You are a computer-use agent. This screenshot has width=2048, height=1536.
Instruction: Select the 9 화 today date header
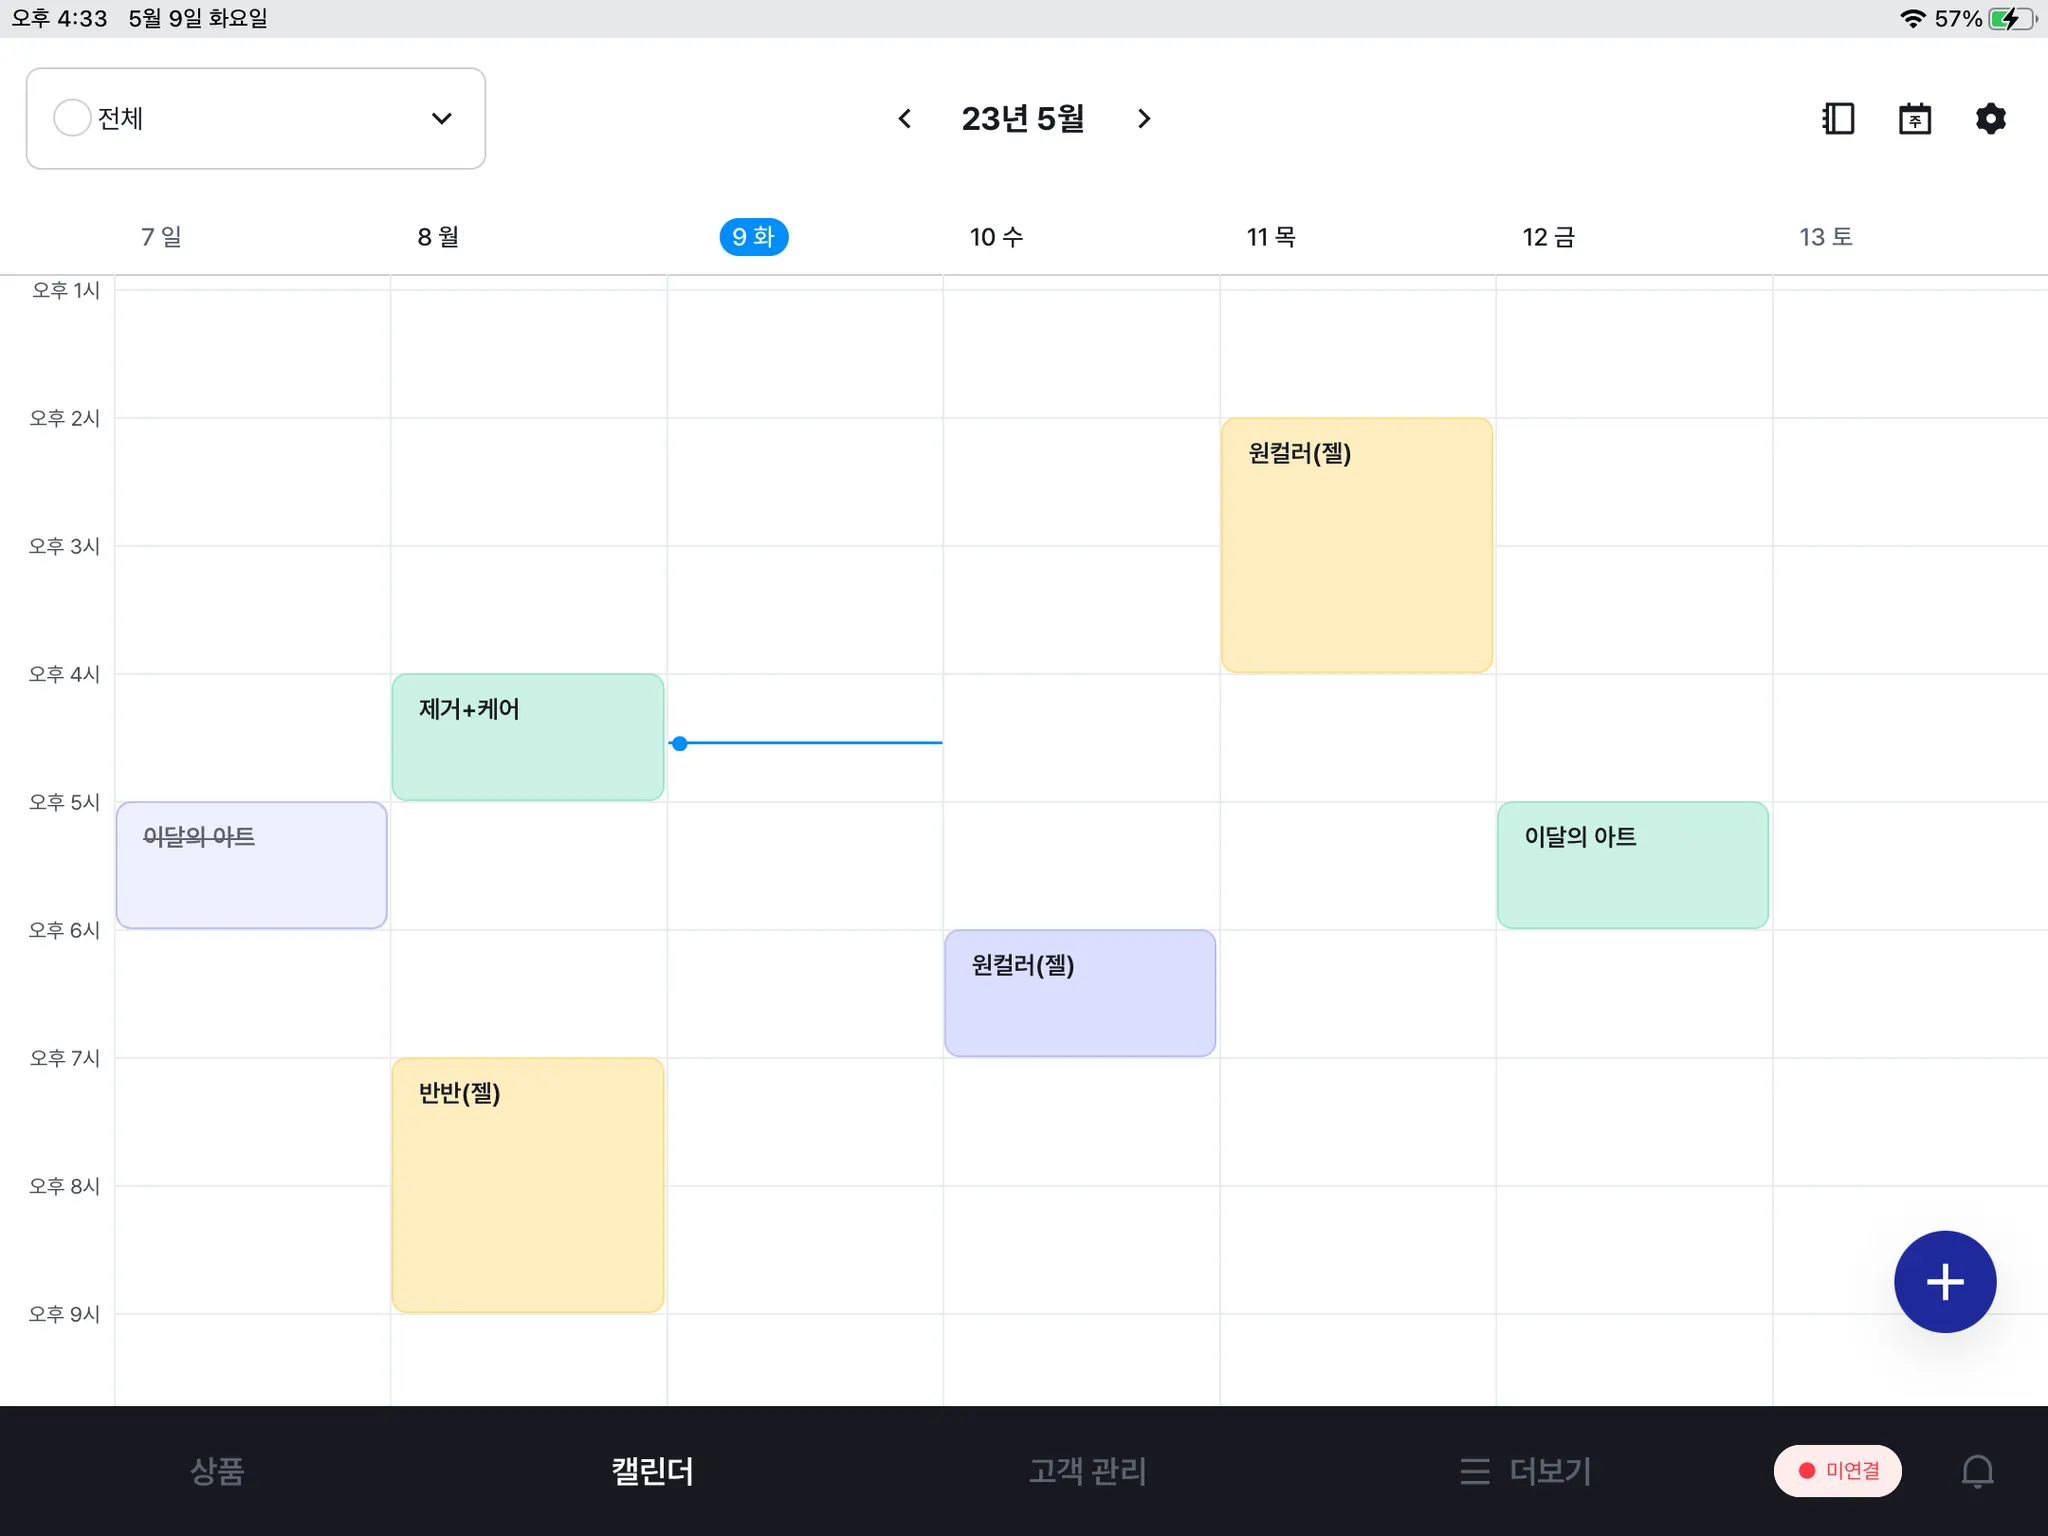[753, 237]
